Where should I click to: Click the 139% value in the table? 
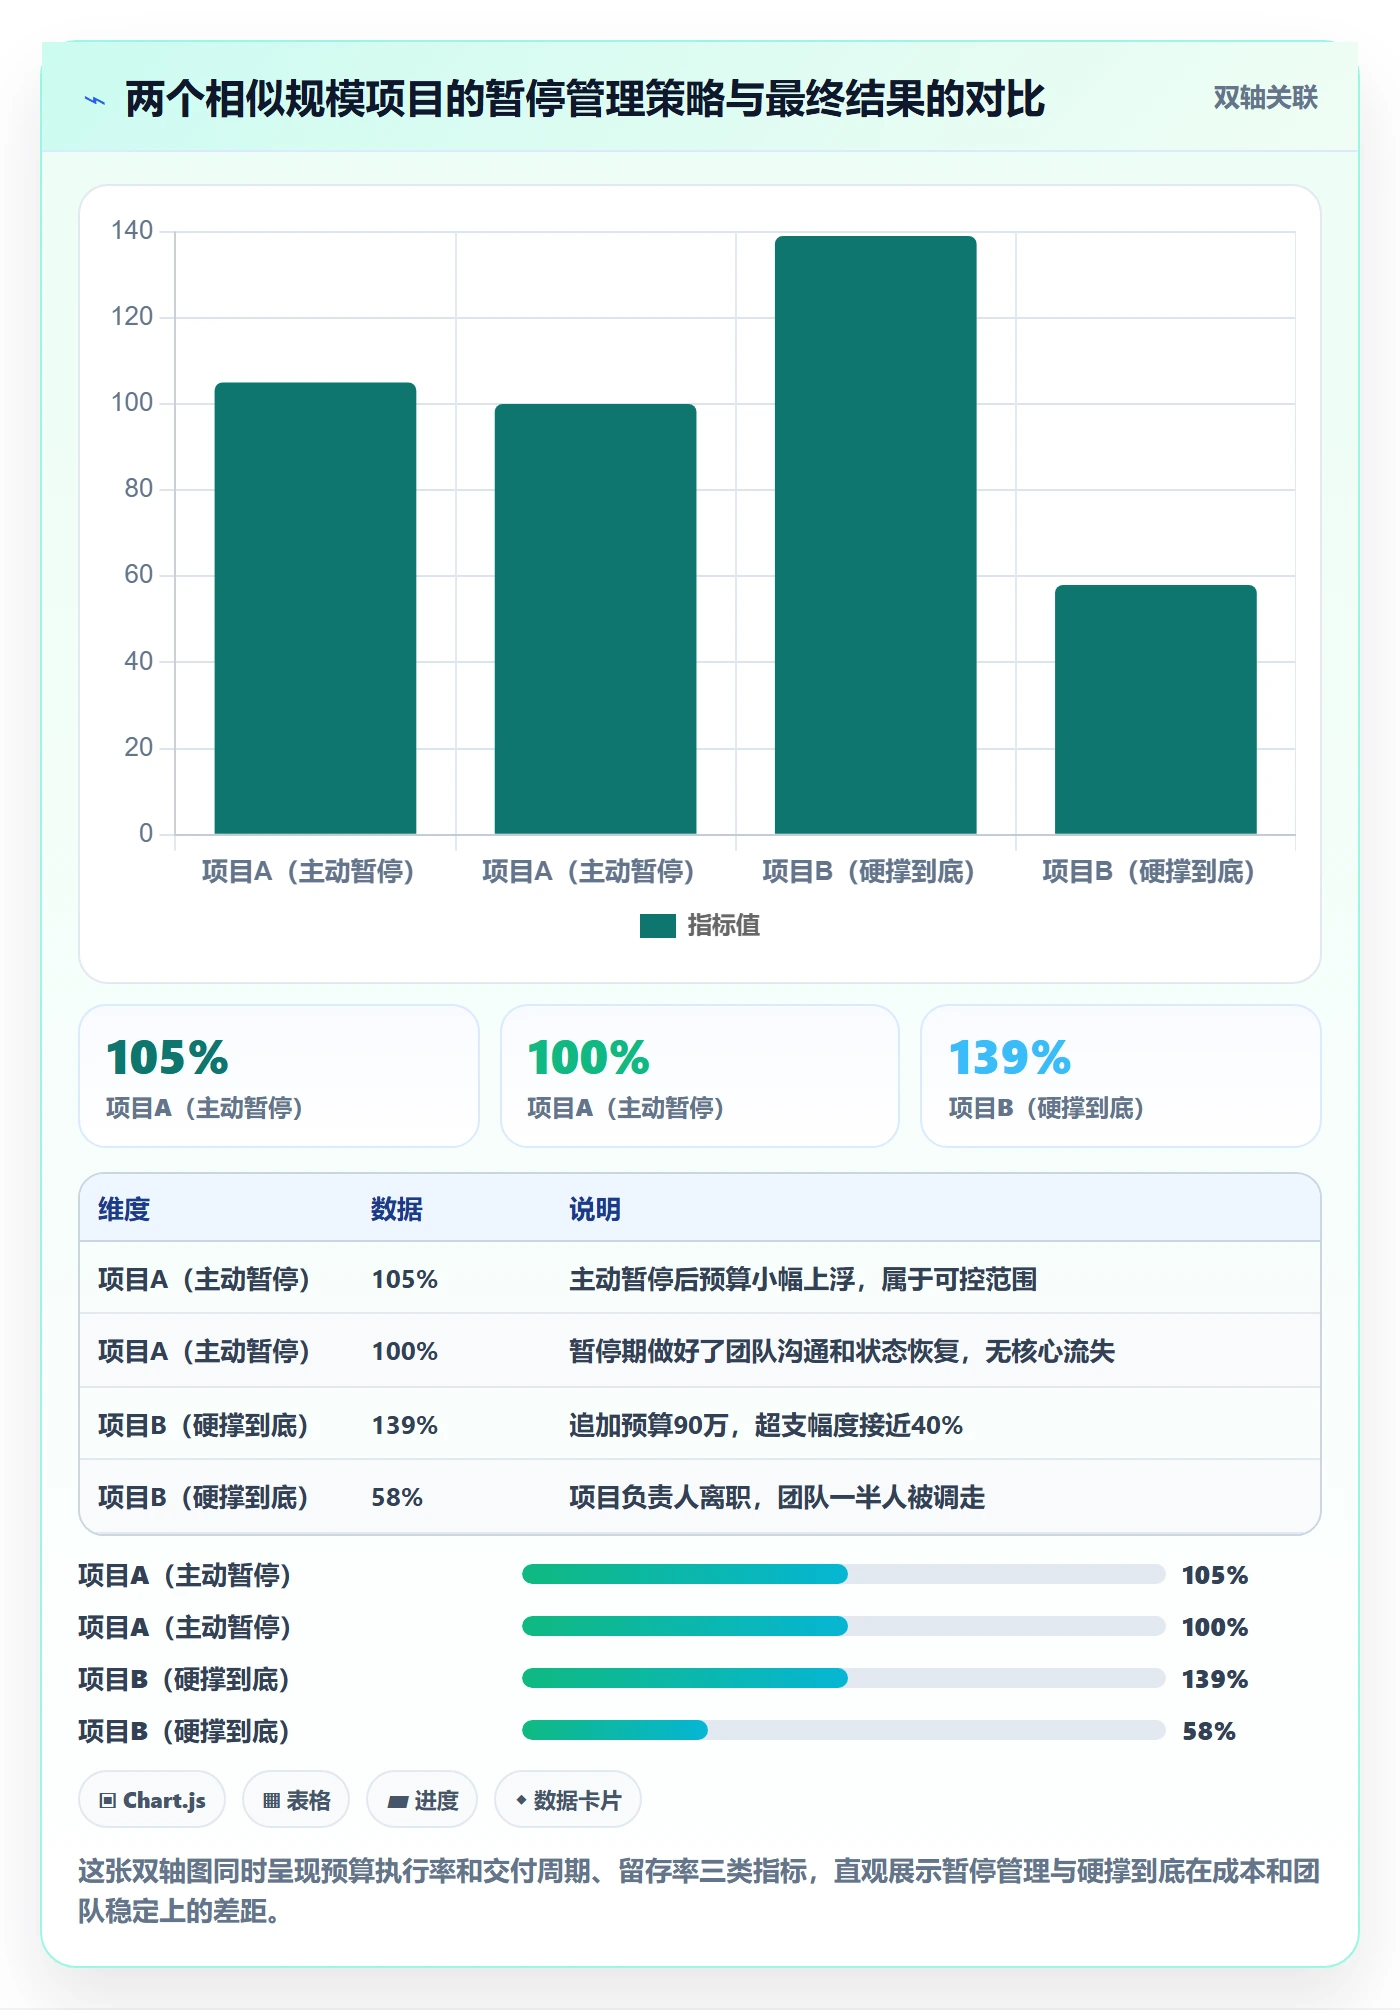click(x=405, y=1425)
